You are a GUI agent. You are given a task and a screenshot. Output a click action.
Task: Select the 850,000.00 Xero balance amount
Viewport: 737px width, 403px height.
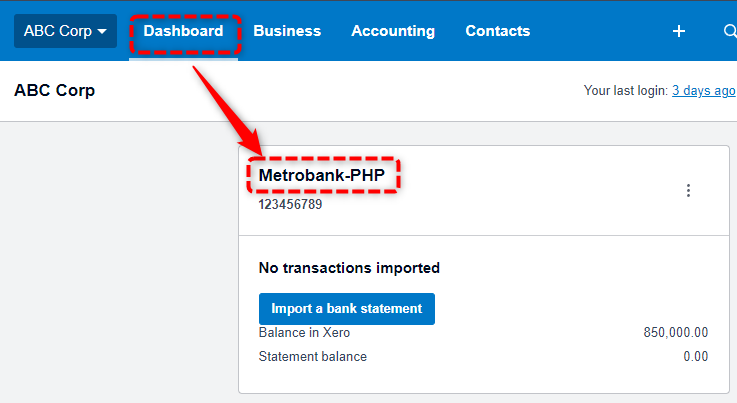click(x=676, y=332)
